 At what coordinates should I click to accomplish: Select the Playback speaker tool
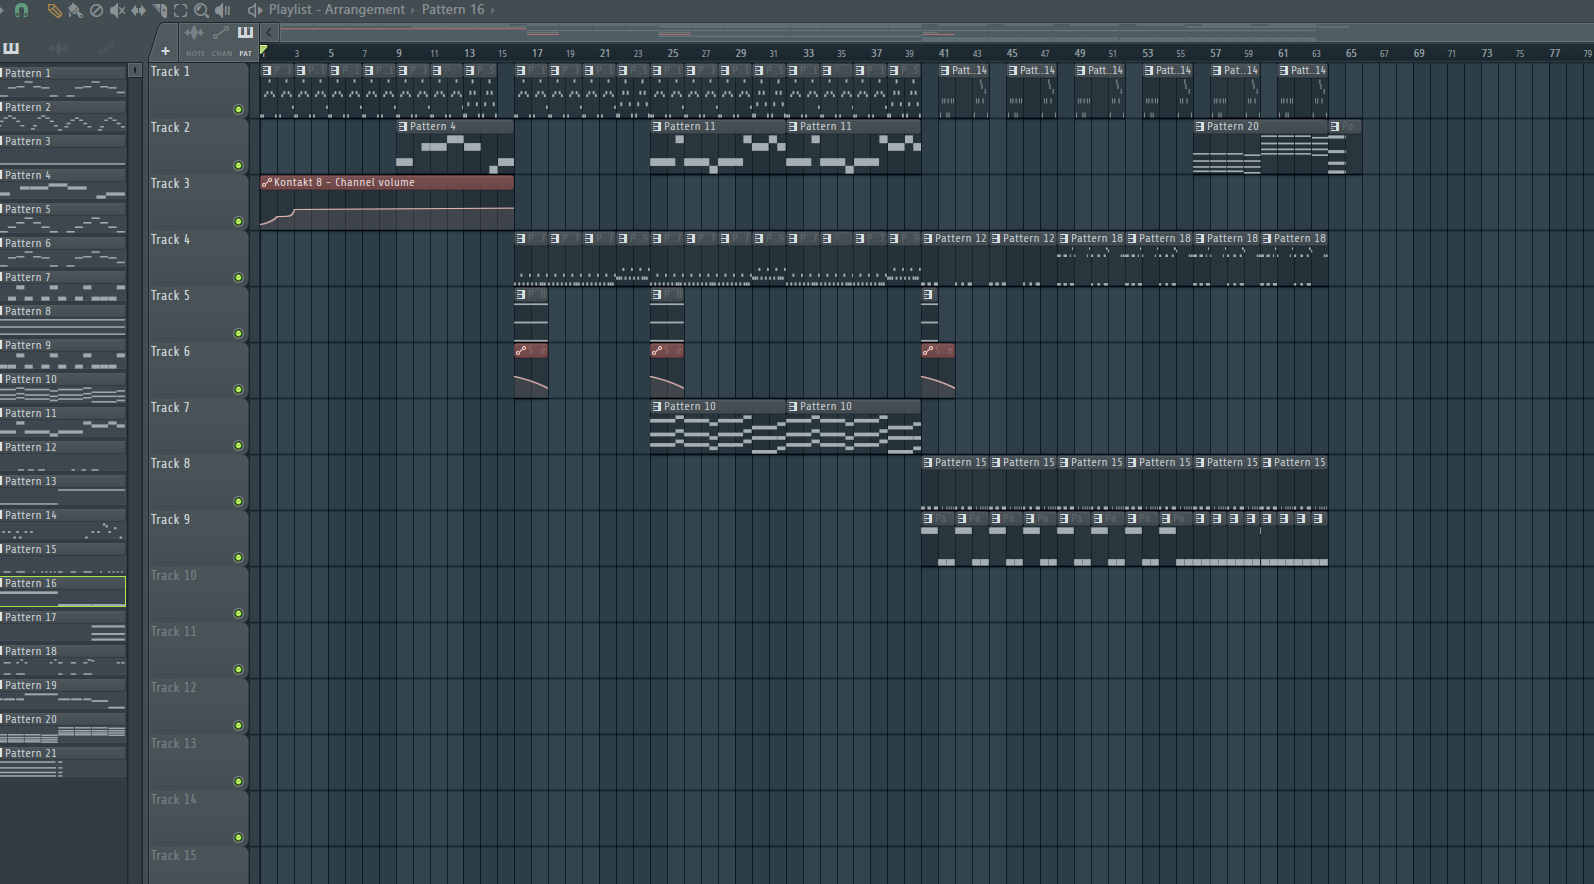[x=222, y=10]
